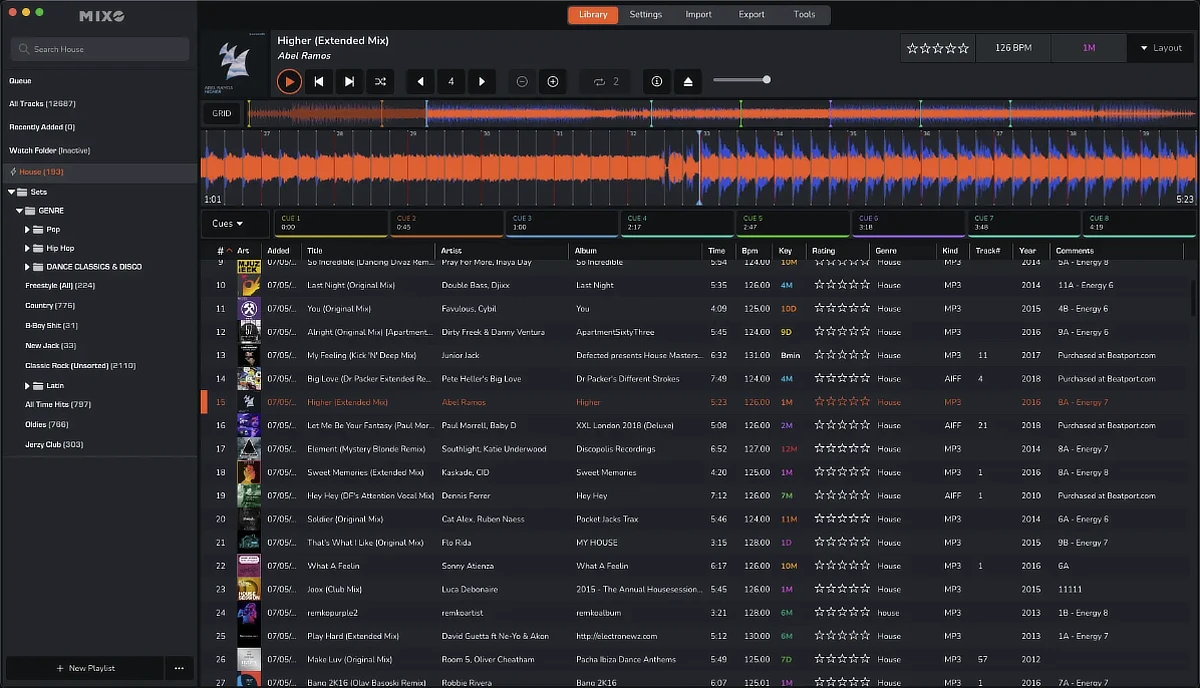
Task: Expand the Hip Hop folder
Action: pos(27,248)
